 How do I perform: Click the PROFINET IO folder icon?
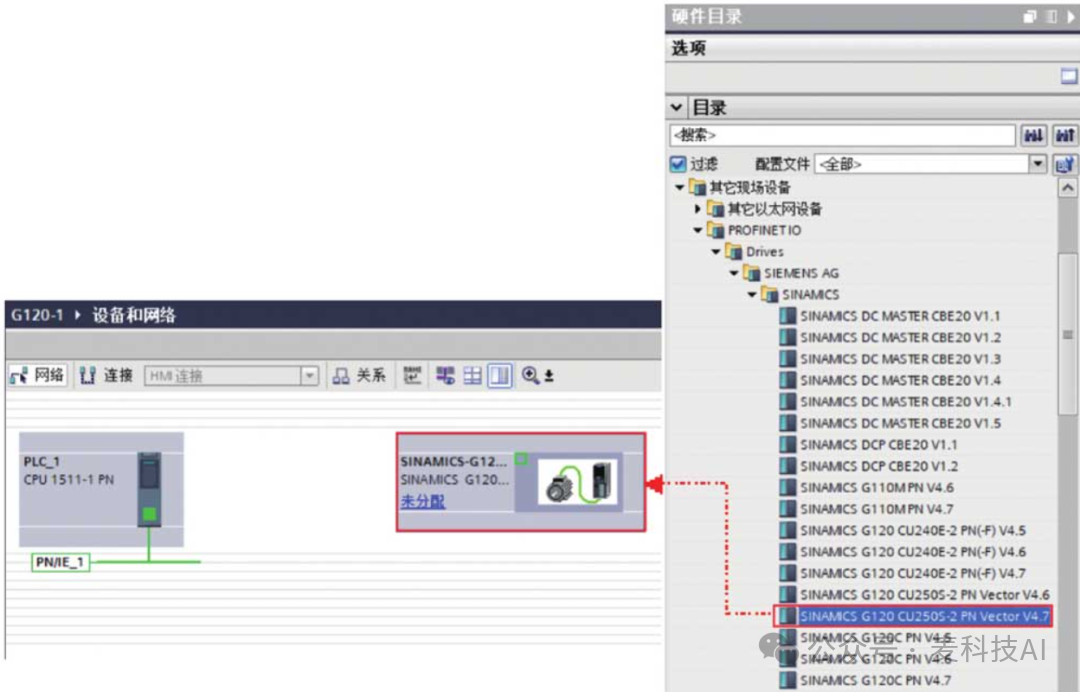pyautogui.click(x=716, y=230)
